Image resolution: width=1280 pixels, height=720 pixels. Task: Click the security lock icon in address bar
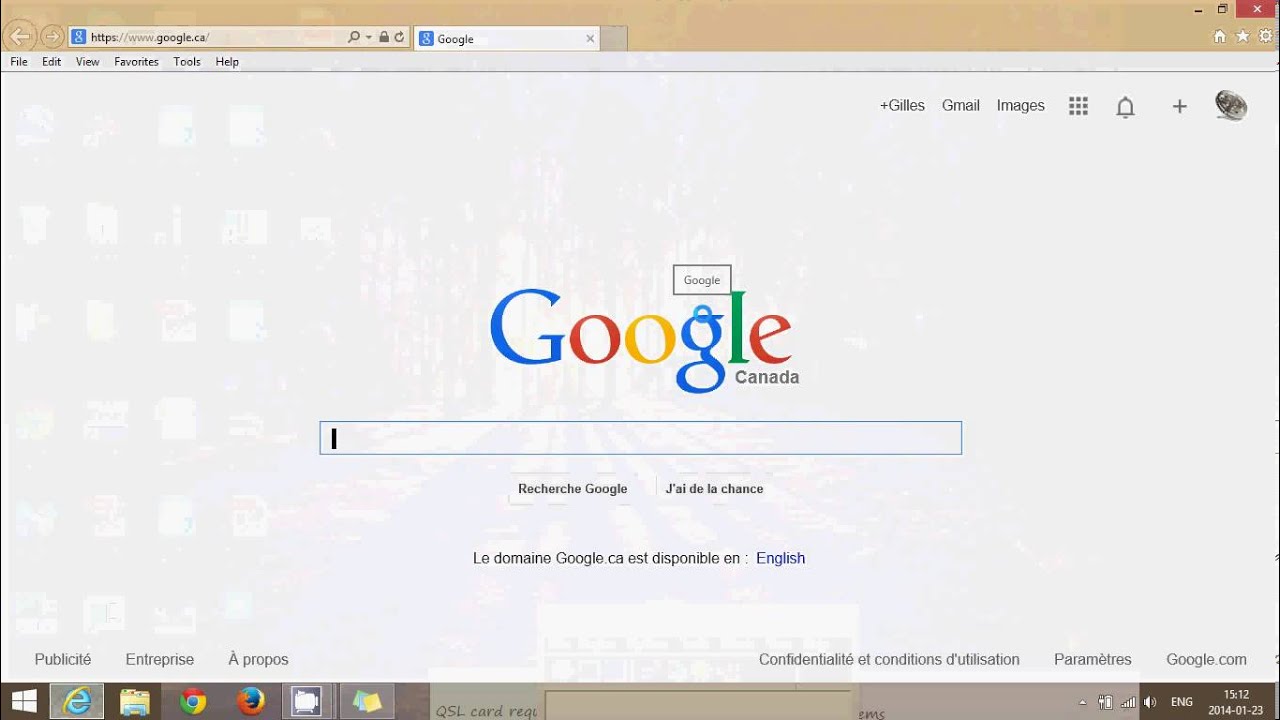click(x=384, y=37)
